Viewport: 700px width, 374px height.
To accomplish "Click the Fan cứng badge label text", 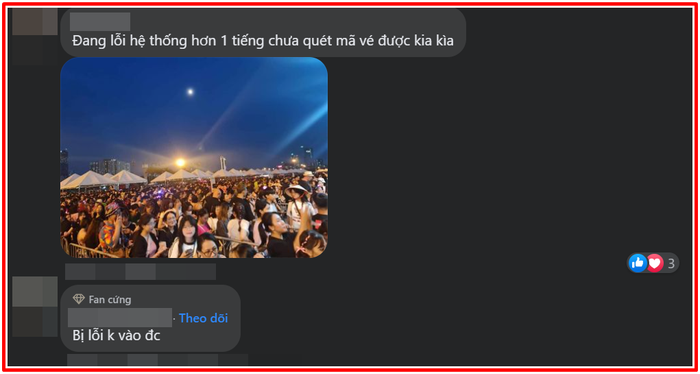I will tap(110, 299).
